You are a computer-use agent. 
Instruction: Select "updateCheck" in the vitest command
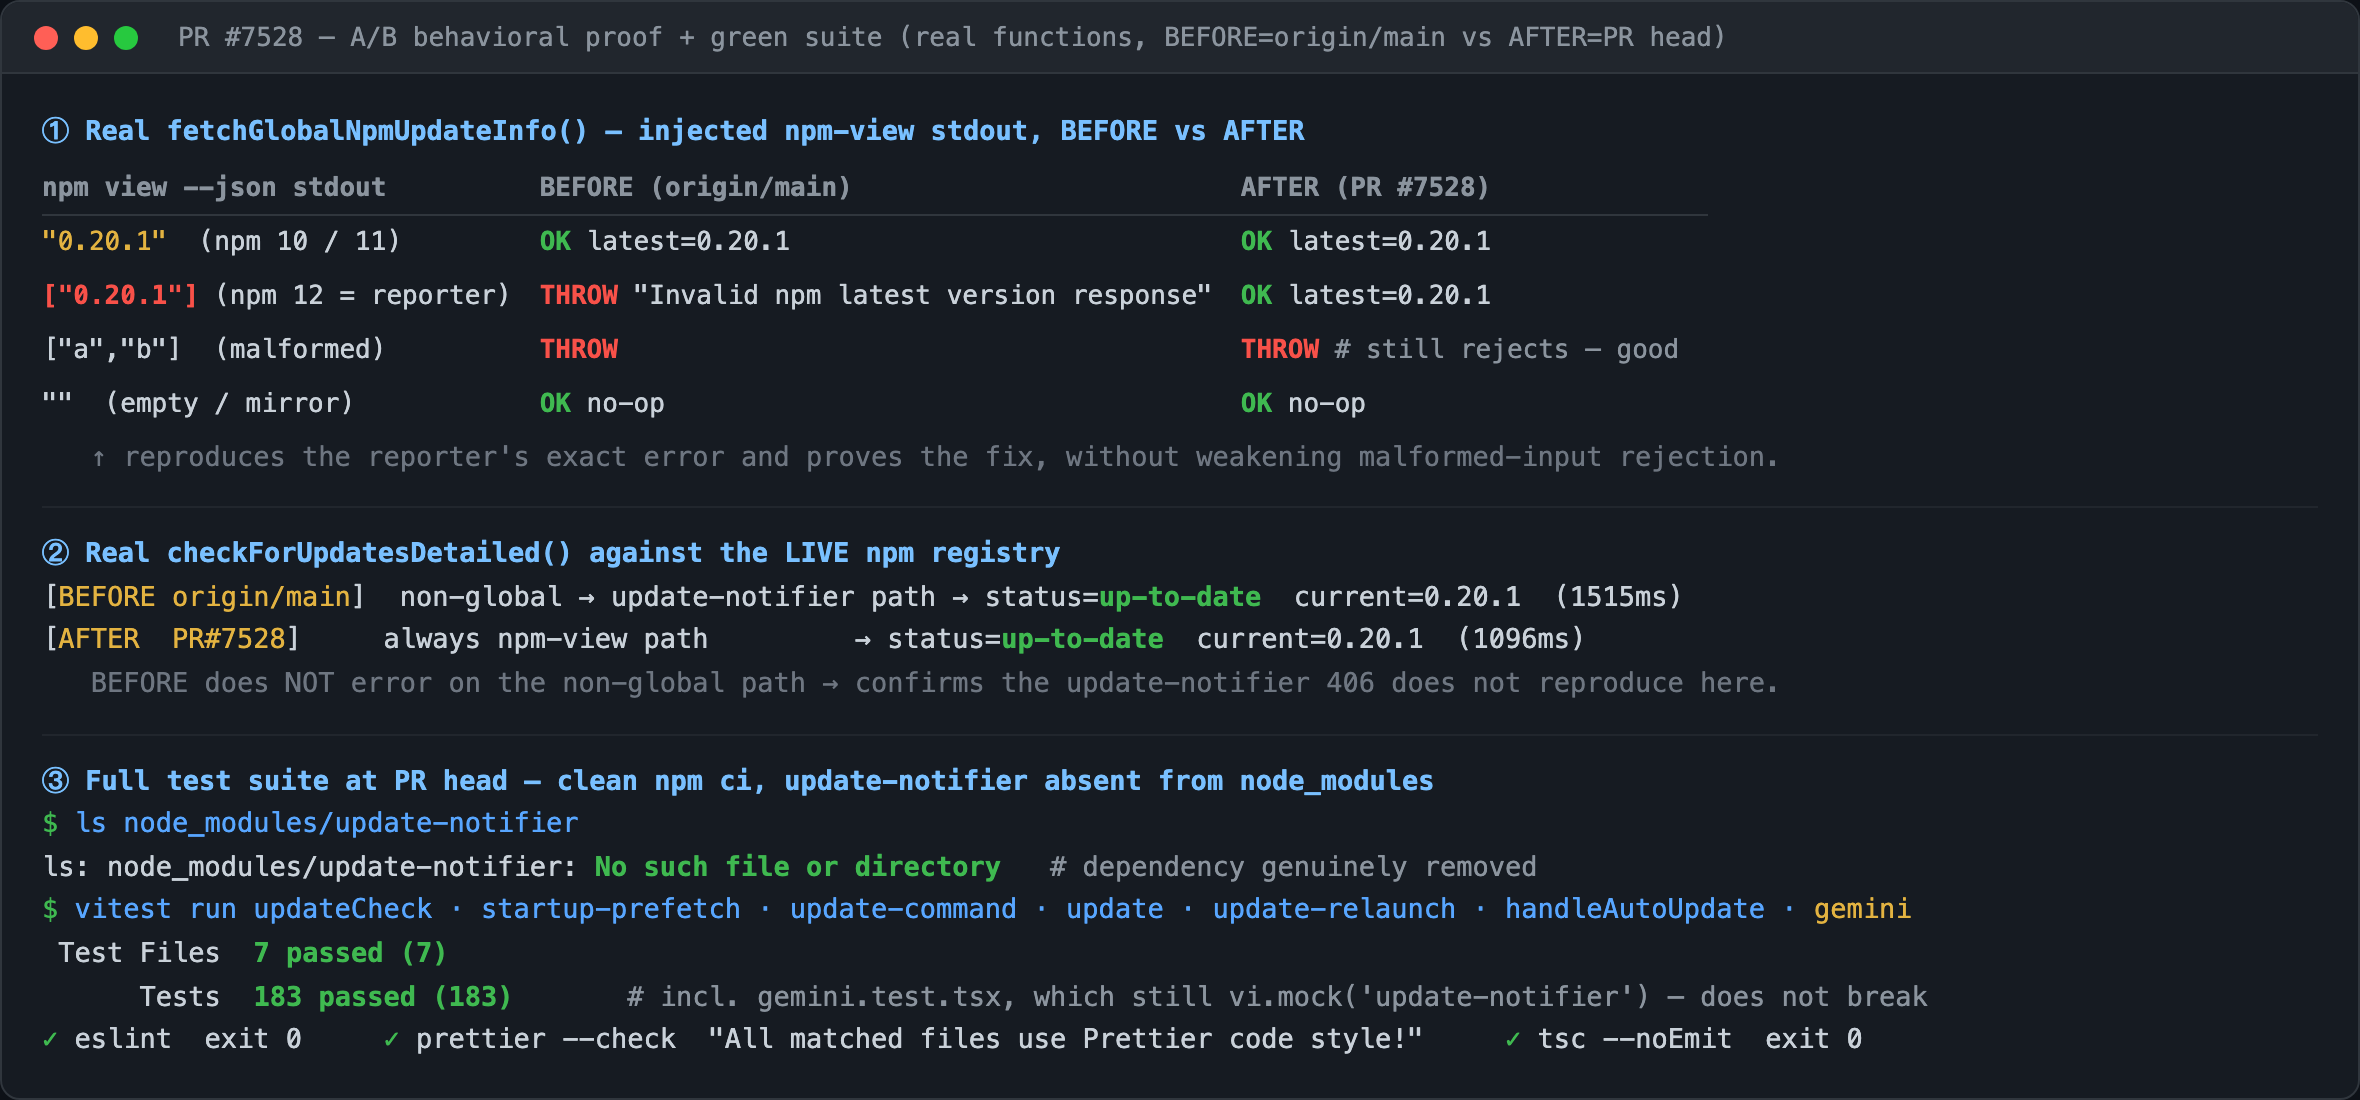[x=343, y=909]
